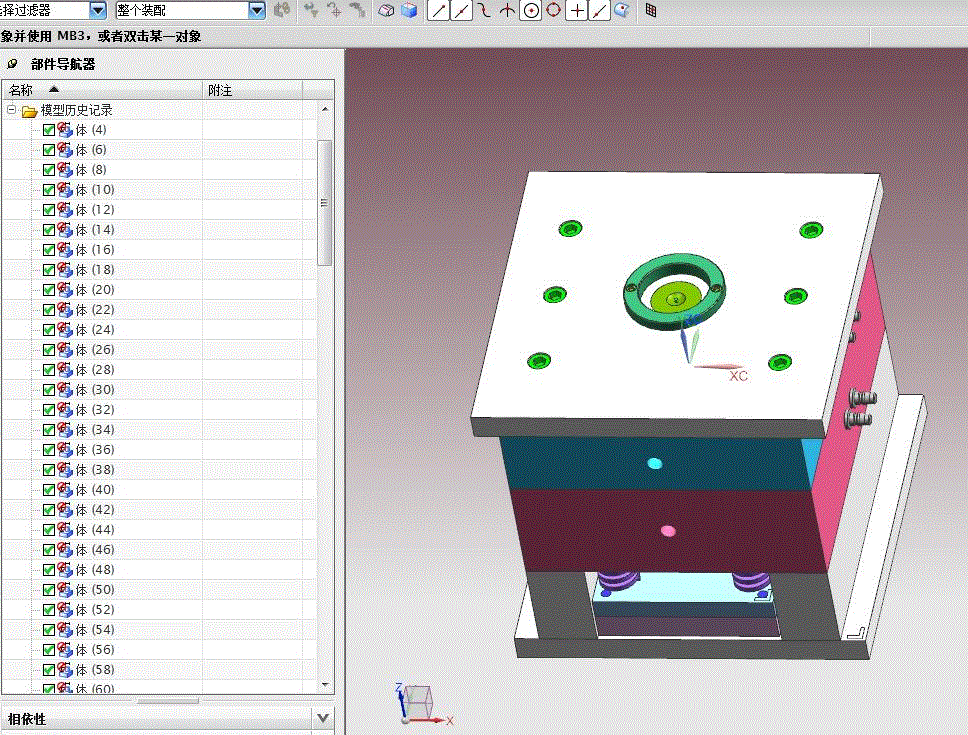Select the blue solid cube toolbar icon
The height and width of the screenshot is (735, 968).
click(x=408, y=10)
